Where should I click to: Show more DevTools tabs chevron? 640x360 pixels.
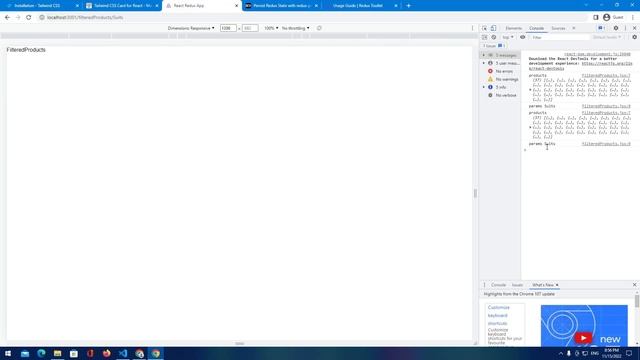coord(573,28)
